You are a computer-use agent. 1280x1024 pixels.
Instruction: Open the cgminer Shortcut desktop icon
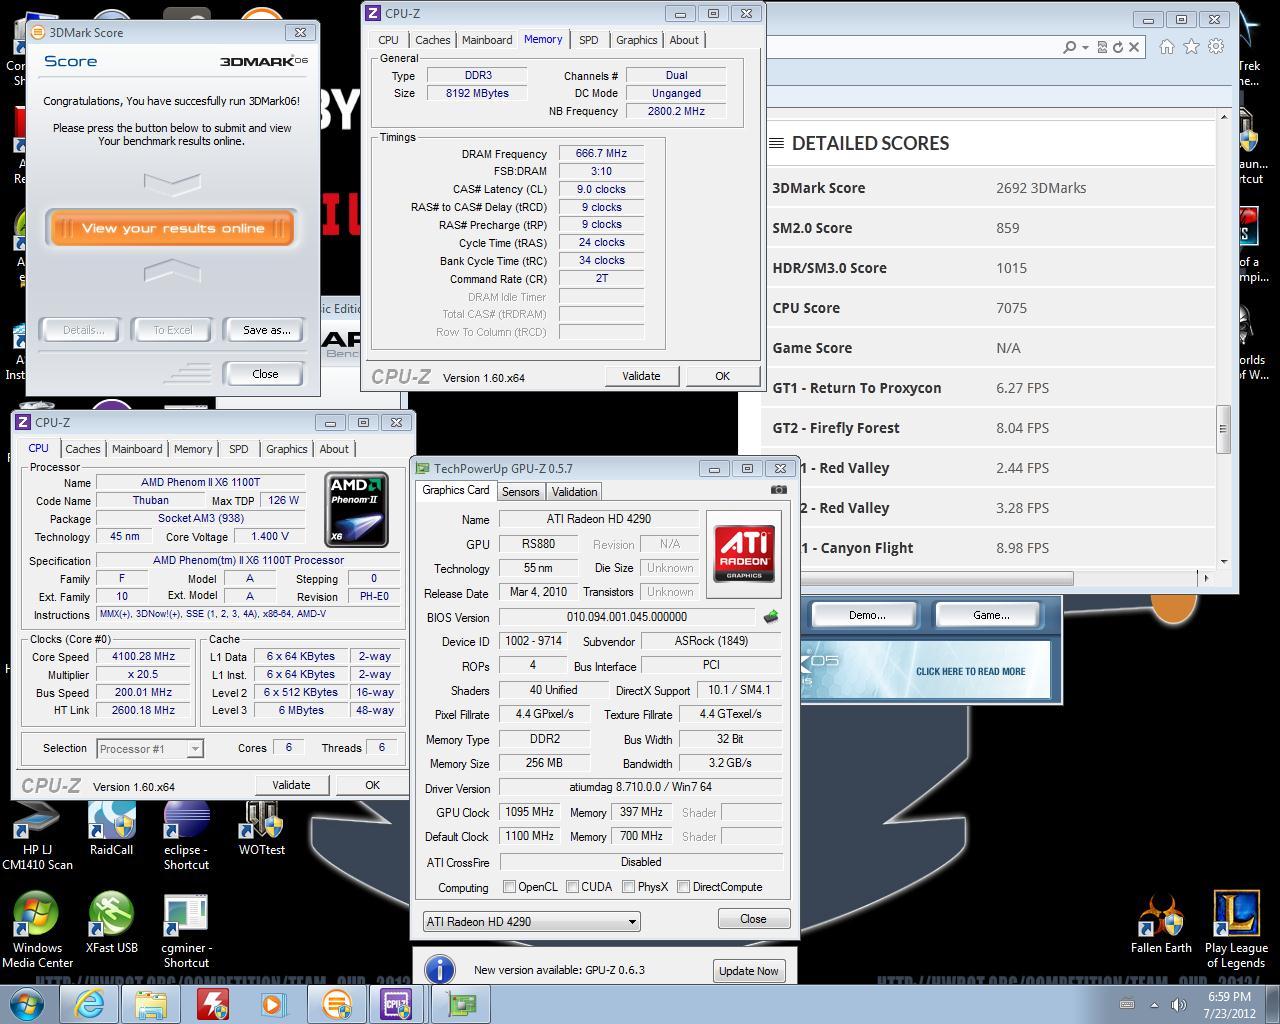pyautogui.click(x=186, y=931)
